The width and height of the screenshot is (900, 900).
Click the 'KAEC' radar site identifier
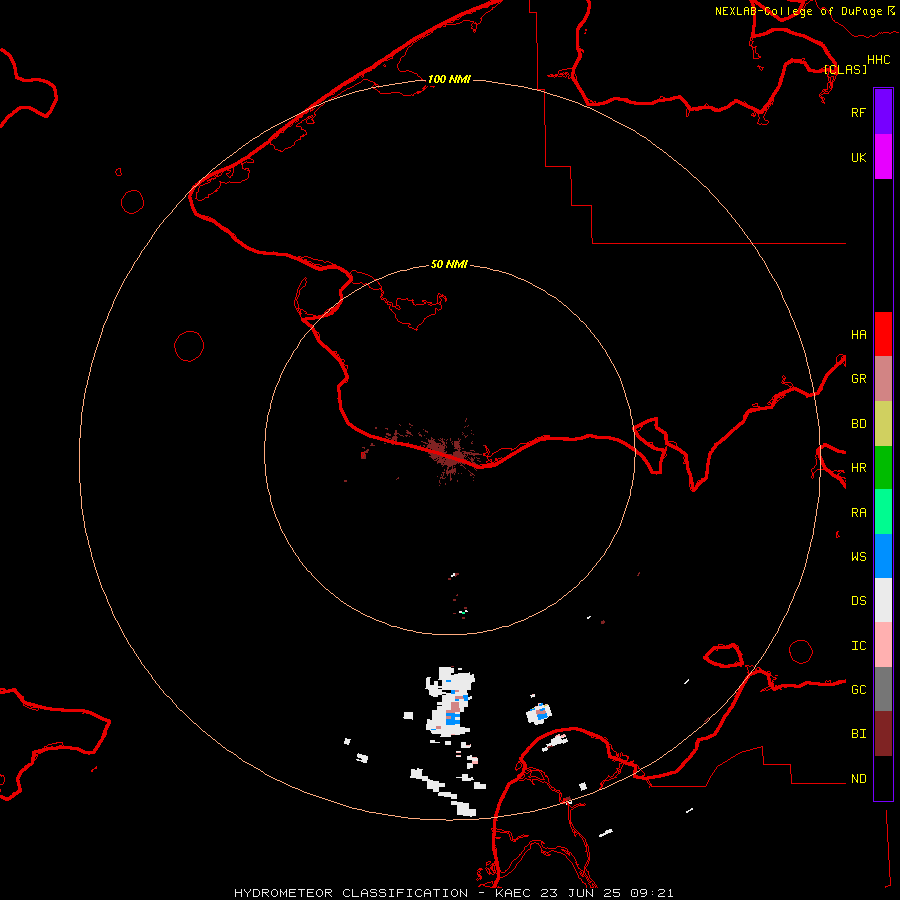pyautogui.click(x=513, y=893)
